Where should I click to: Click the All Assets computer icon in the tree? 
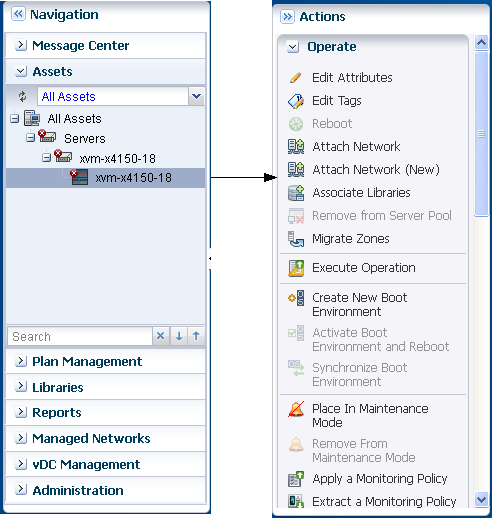tap(32, 118)
